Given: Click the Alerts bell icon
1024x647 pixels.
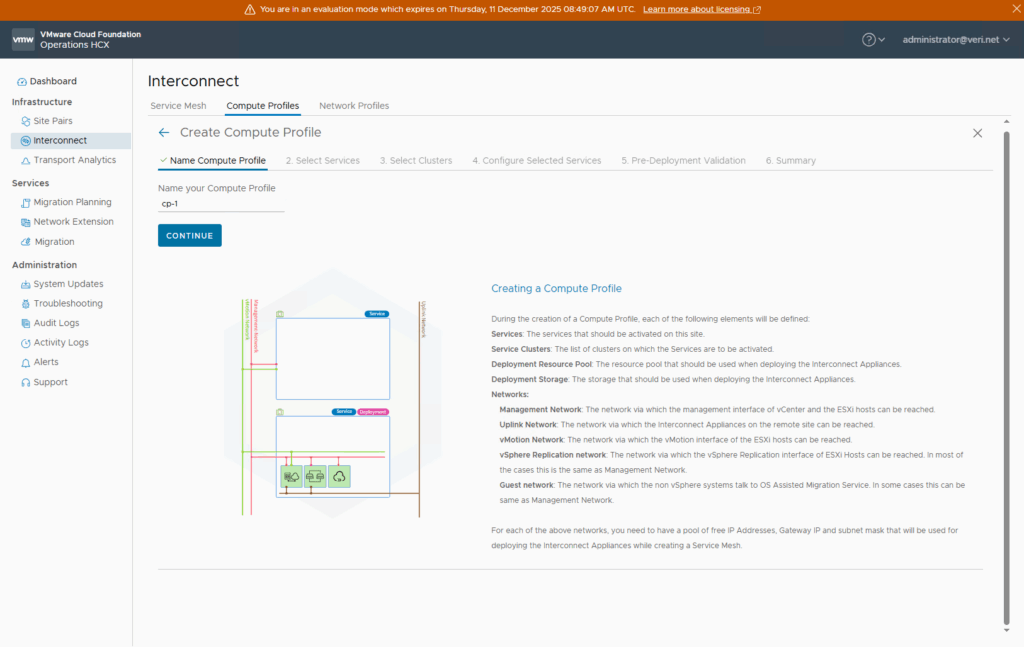Looking at the screenshot, I should (25, 362).
